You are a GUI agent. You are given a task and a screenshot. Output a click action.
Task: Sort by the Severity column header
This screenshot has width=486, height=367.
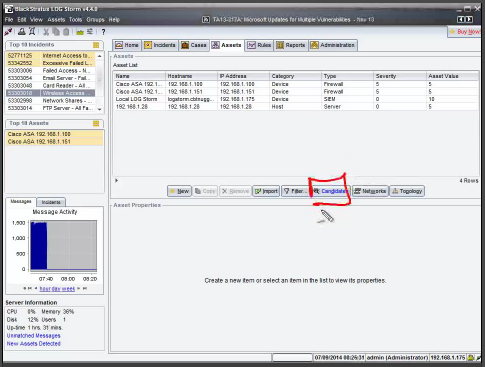(400, 76)
